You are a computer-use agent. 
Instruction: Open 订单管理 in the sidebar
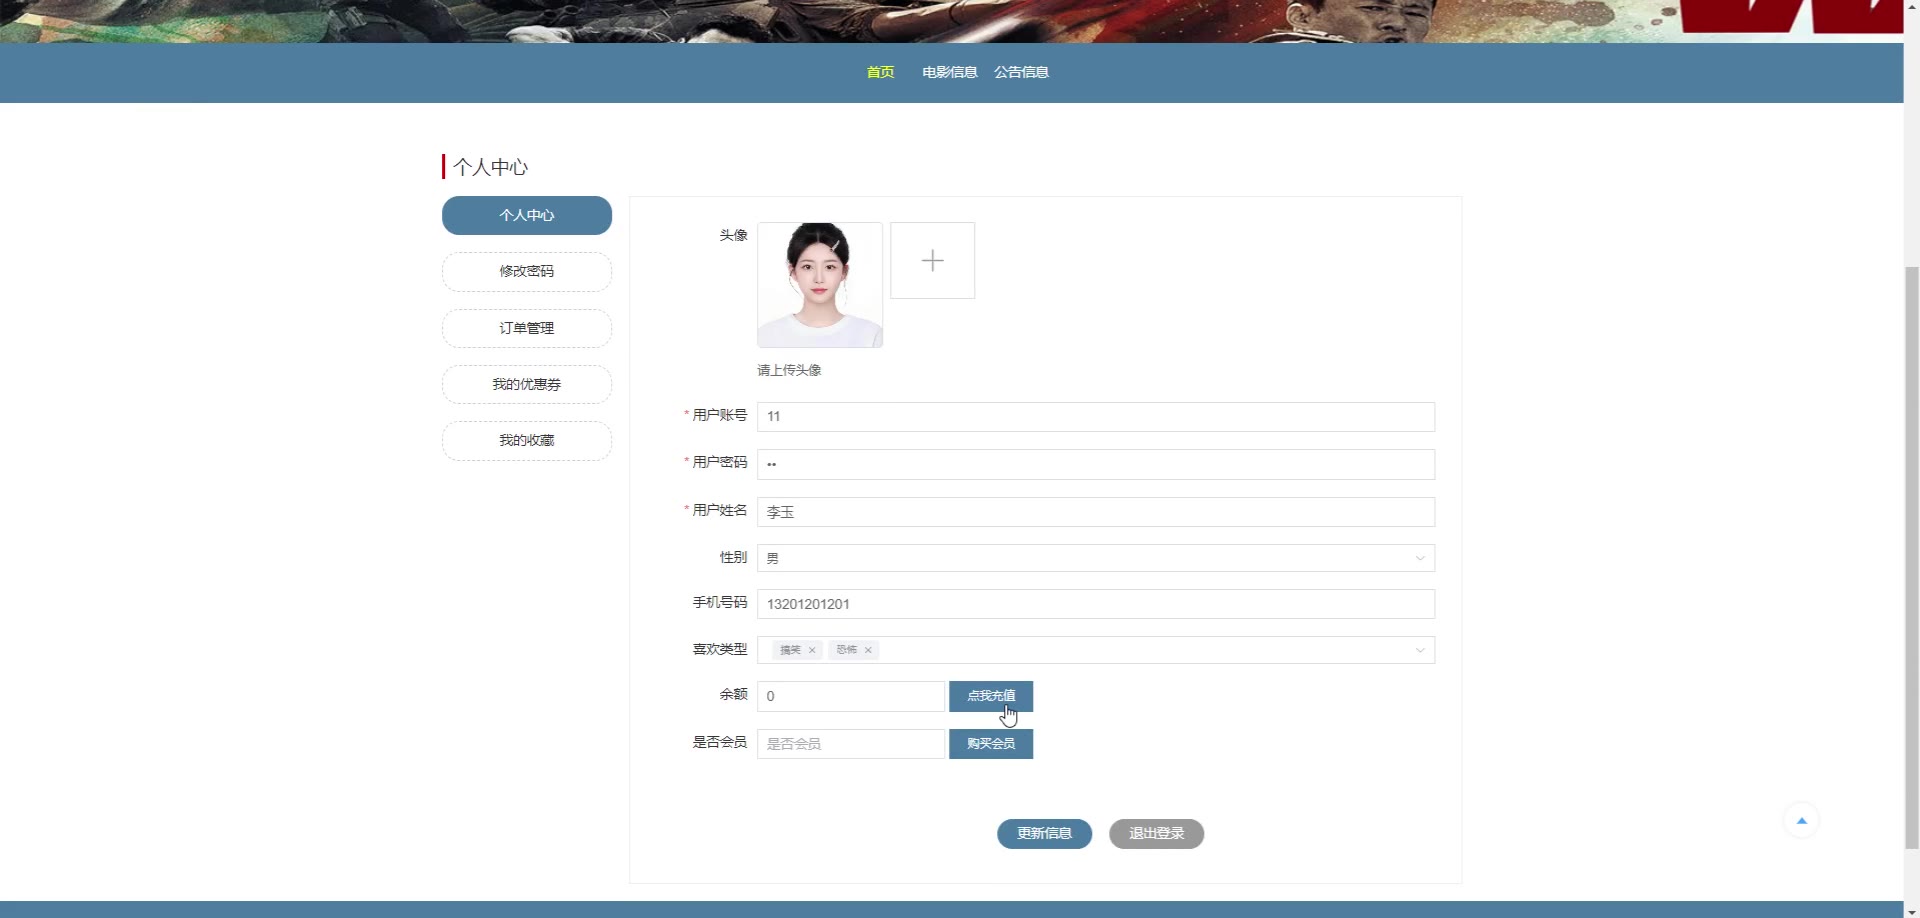(x=527, y=328)
